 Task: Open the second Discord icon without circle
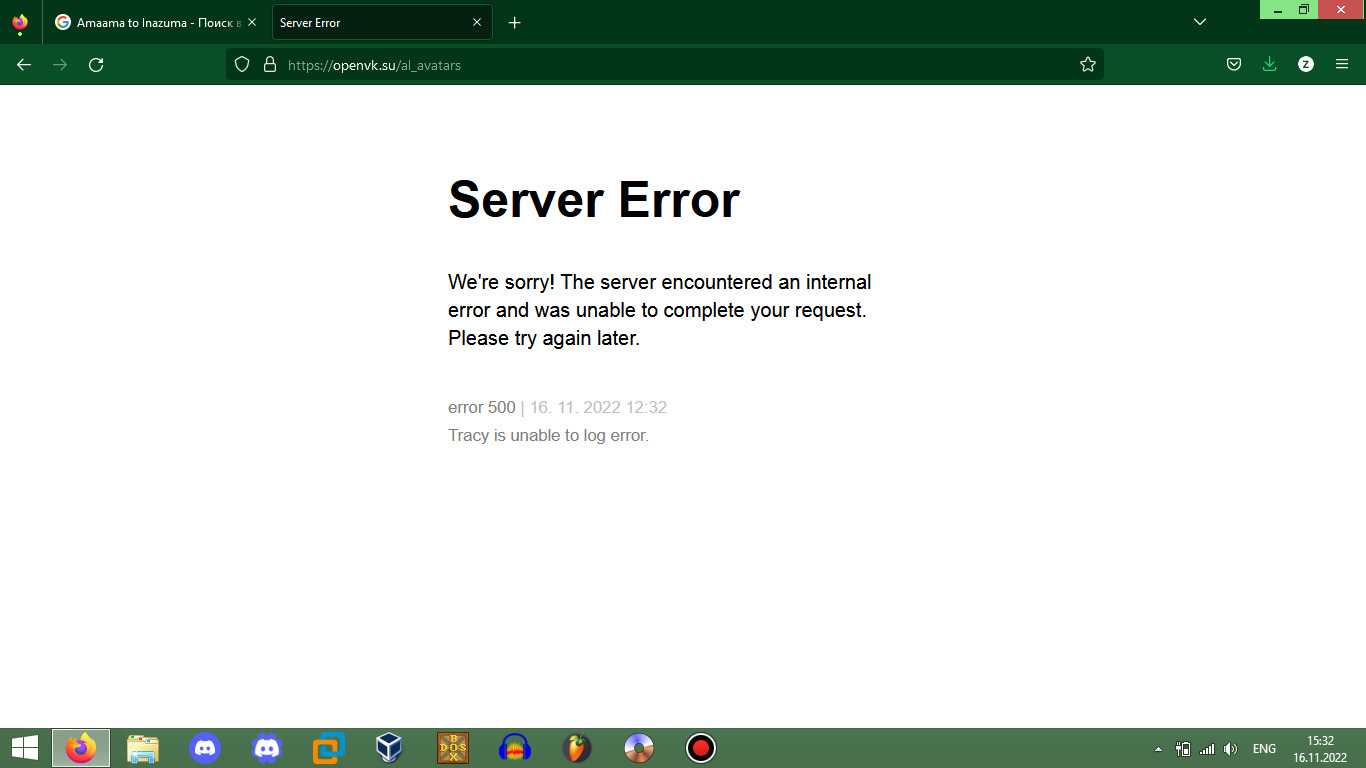[x=267, y=748]
